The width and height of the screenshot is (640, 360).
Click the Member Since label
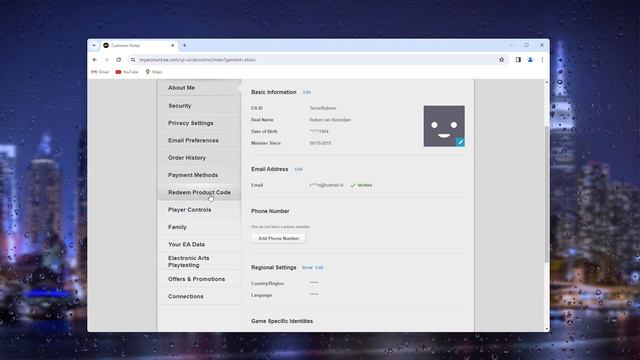click(266, 143)
